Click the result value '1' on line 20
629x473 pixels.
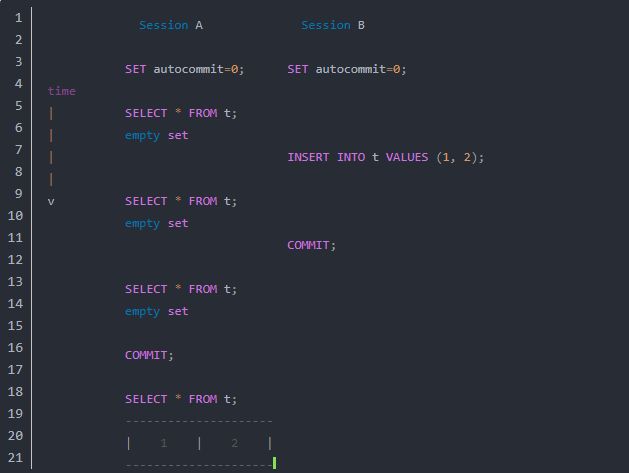tap(164, 443)
